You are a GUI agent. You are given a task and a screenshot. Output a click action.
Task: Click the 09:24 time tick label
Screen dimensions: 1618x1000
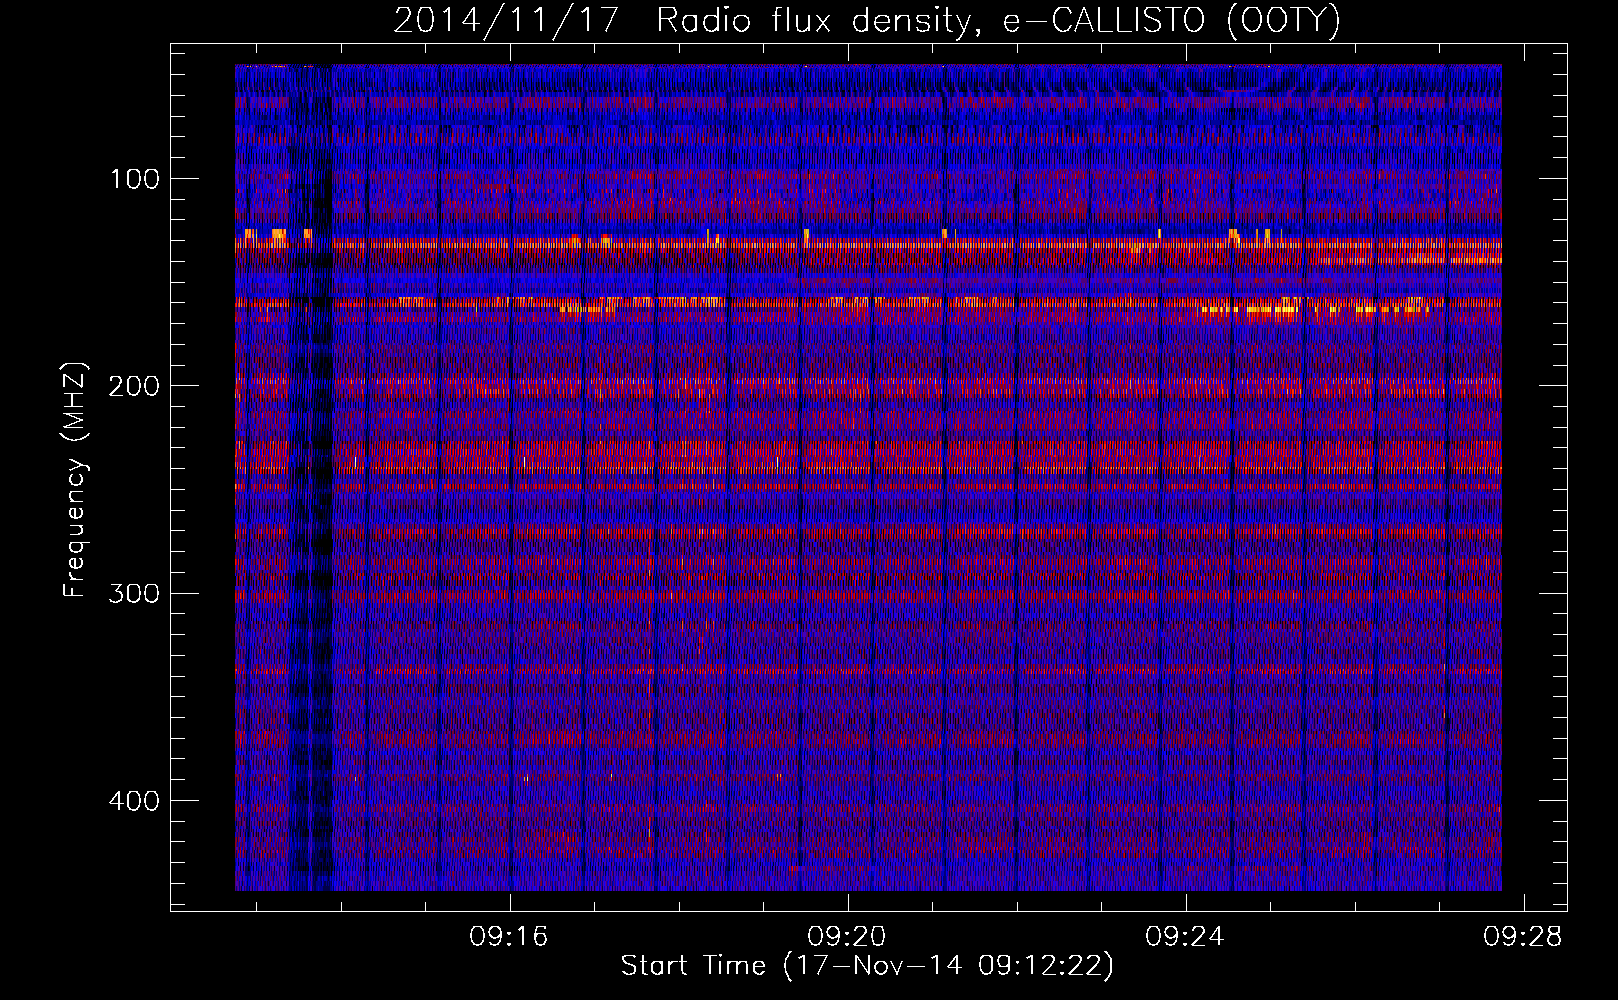(1186, 937)
